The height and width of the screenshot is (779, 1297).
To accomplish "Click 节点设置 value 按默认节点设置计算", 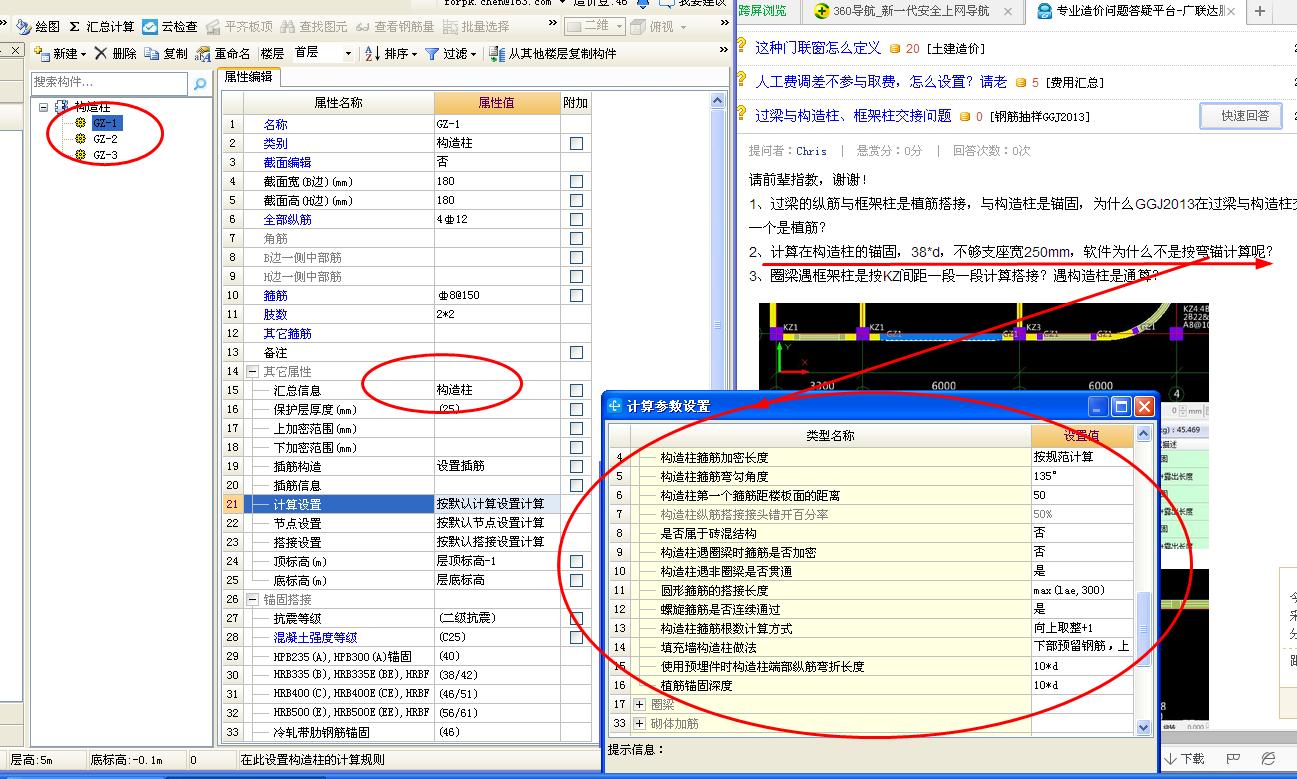I will 497,524.
